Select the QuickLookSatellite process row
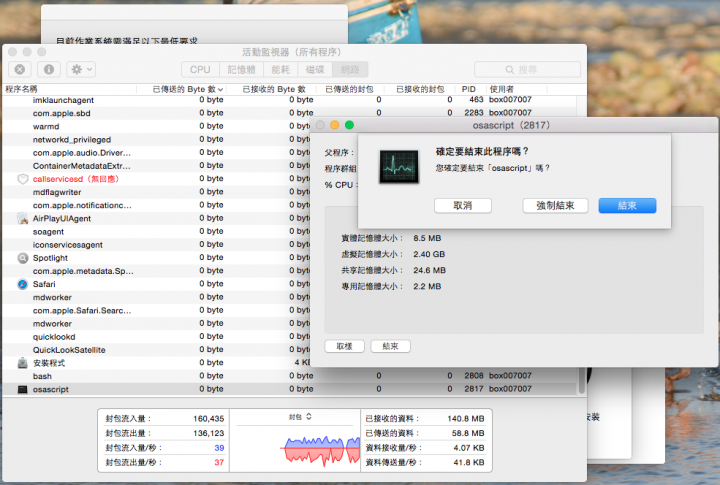The width and height of the screenshot is (720, 485). [156, 350]
